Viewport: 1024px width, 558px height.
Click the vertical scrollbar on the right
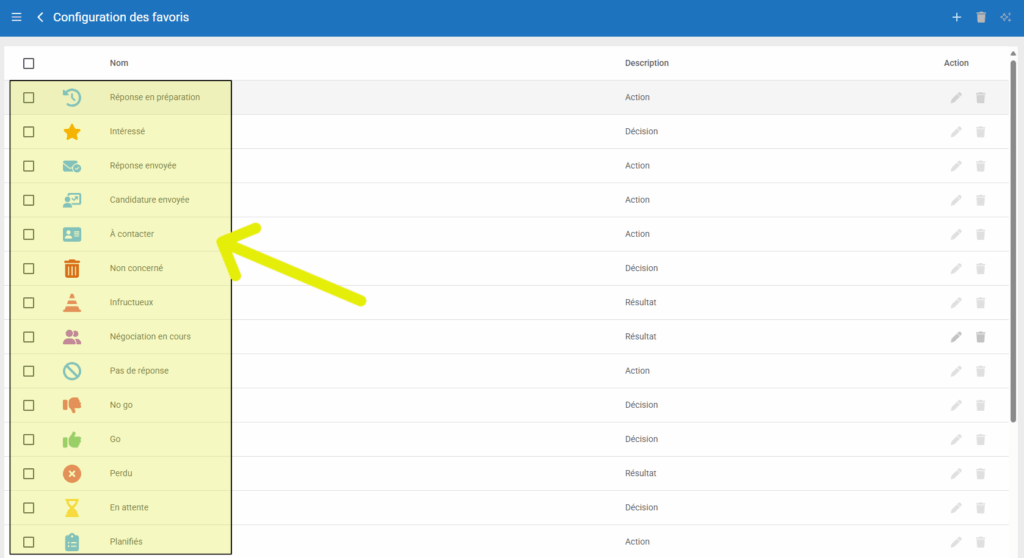[1014, 240]
